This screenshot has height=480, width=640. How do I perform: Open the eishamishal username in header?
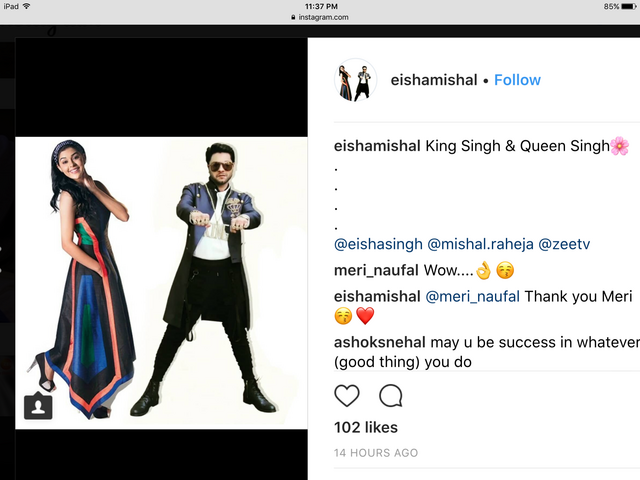pos(433,80)
